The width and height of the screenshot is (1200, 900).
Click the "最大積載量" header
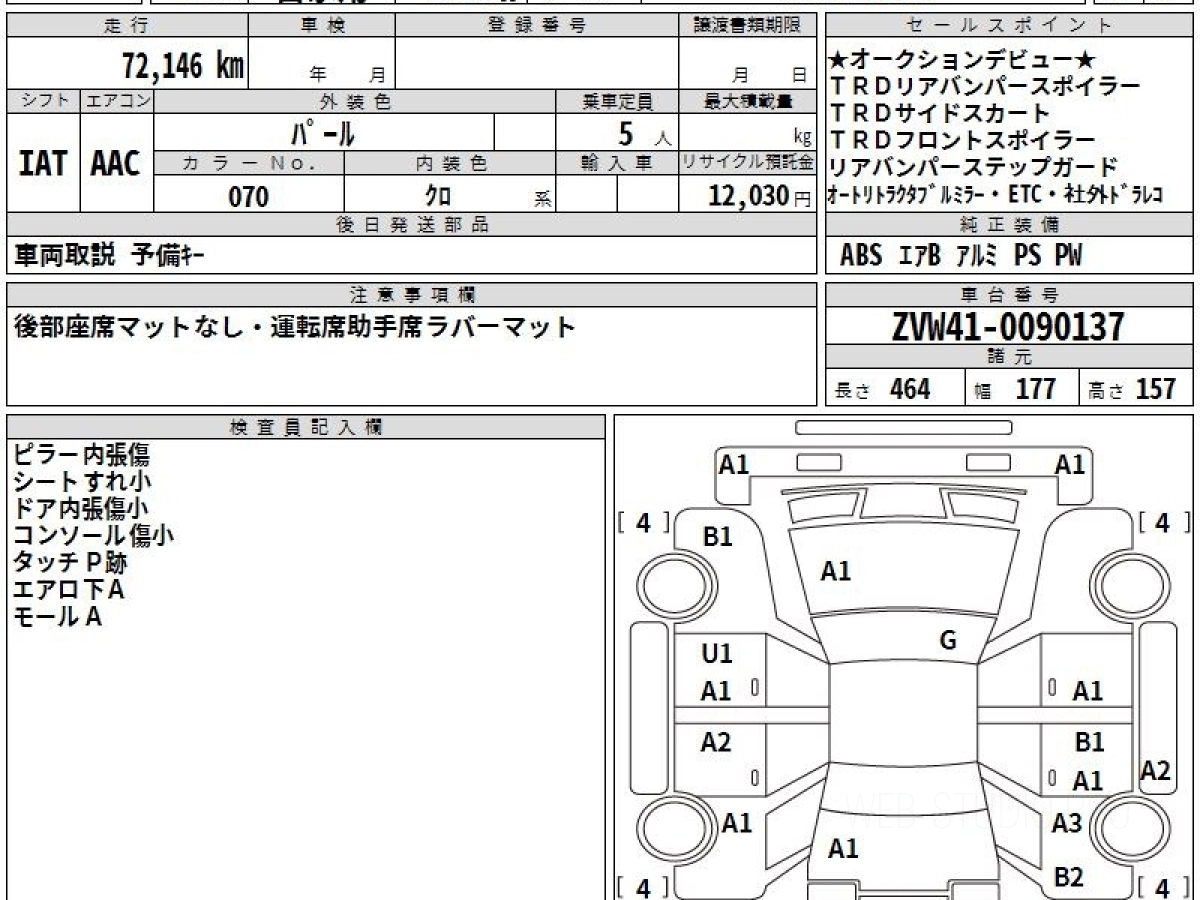(749, 101)
